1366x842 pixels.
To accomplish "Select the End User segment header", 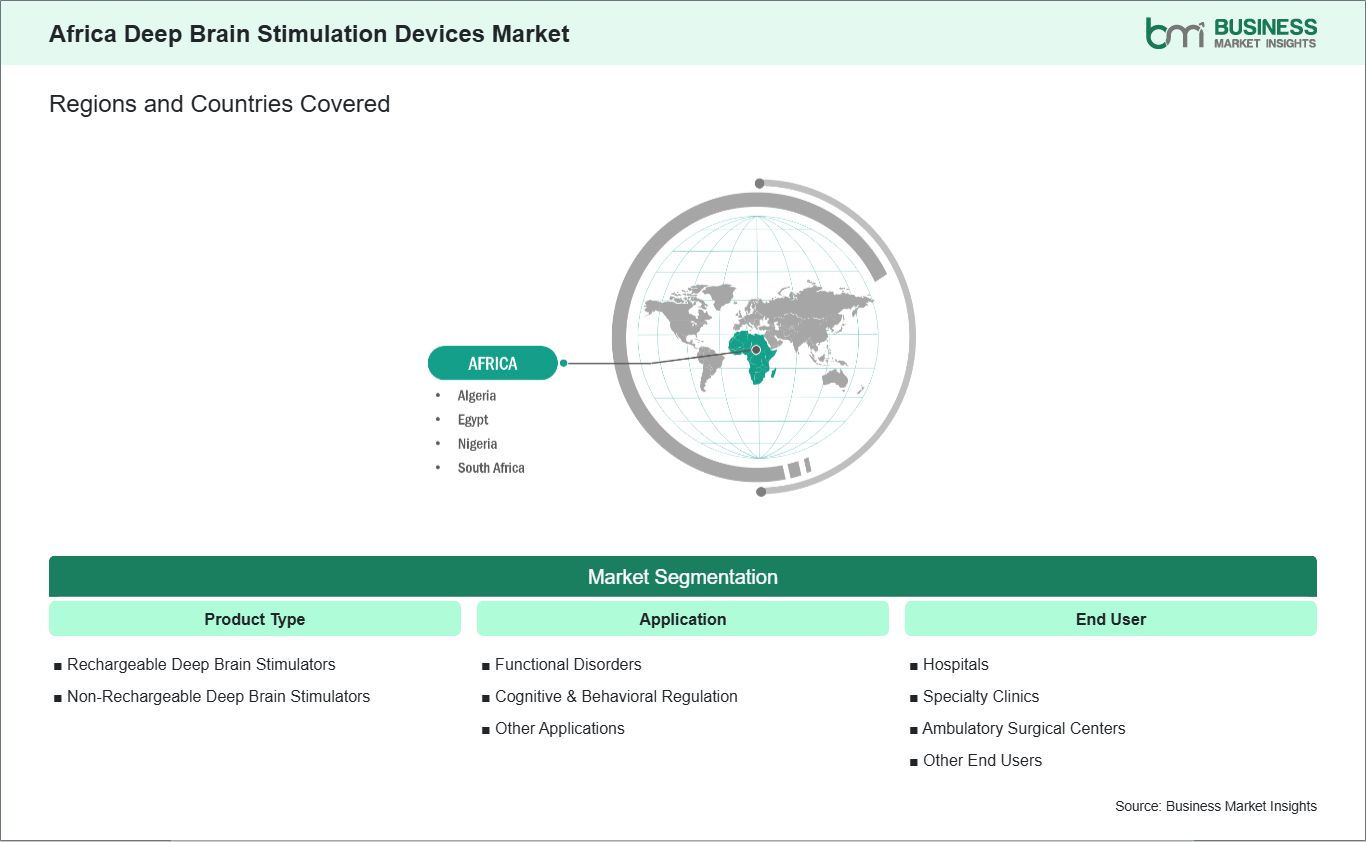I will point(1111,619).
